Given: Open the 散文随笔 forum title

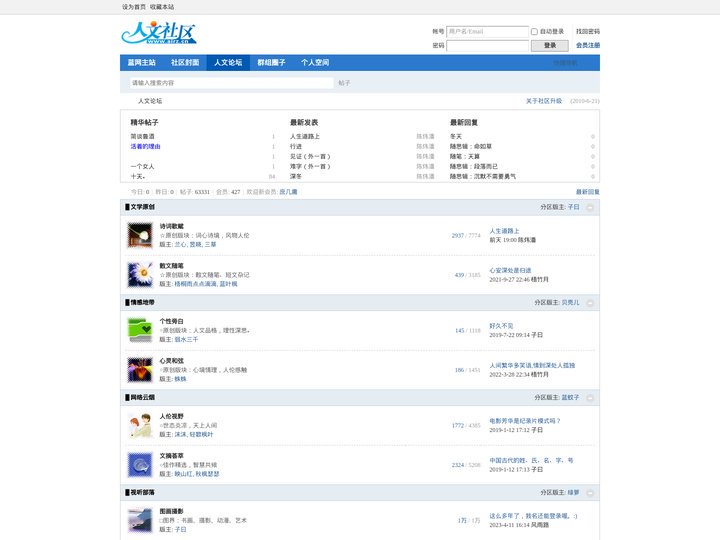Looking at the screenshot, I should 172,265.
